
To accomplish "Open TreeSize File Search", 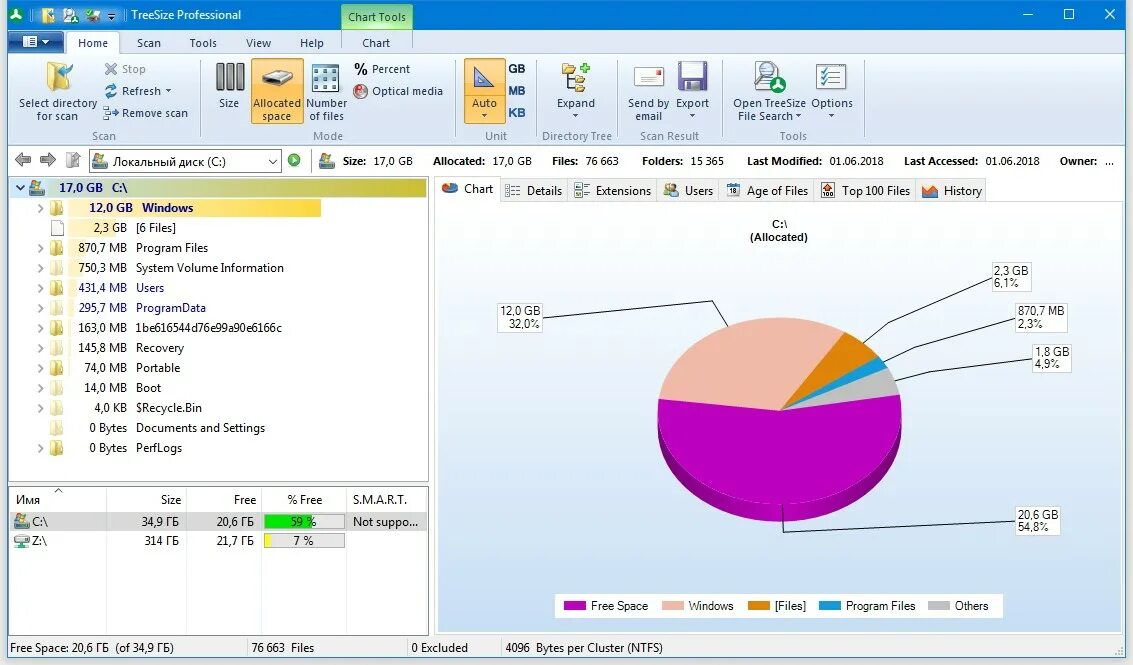I will [769, 91].
